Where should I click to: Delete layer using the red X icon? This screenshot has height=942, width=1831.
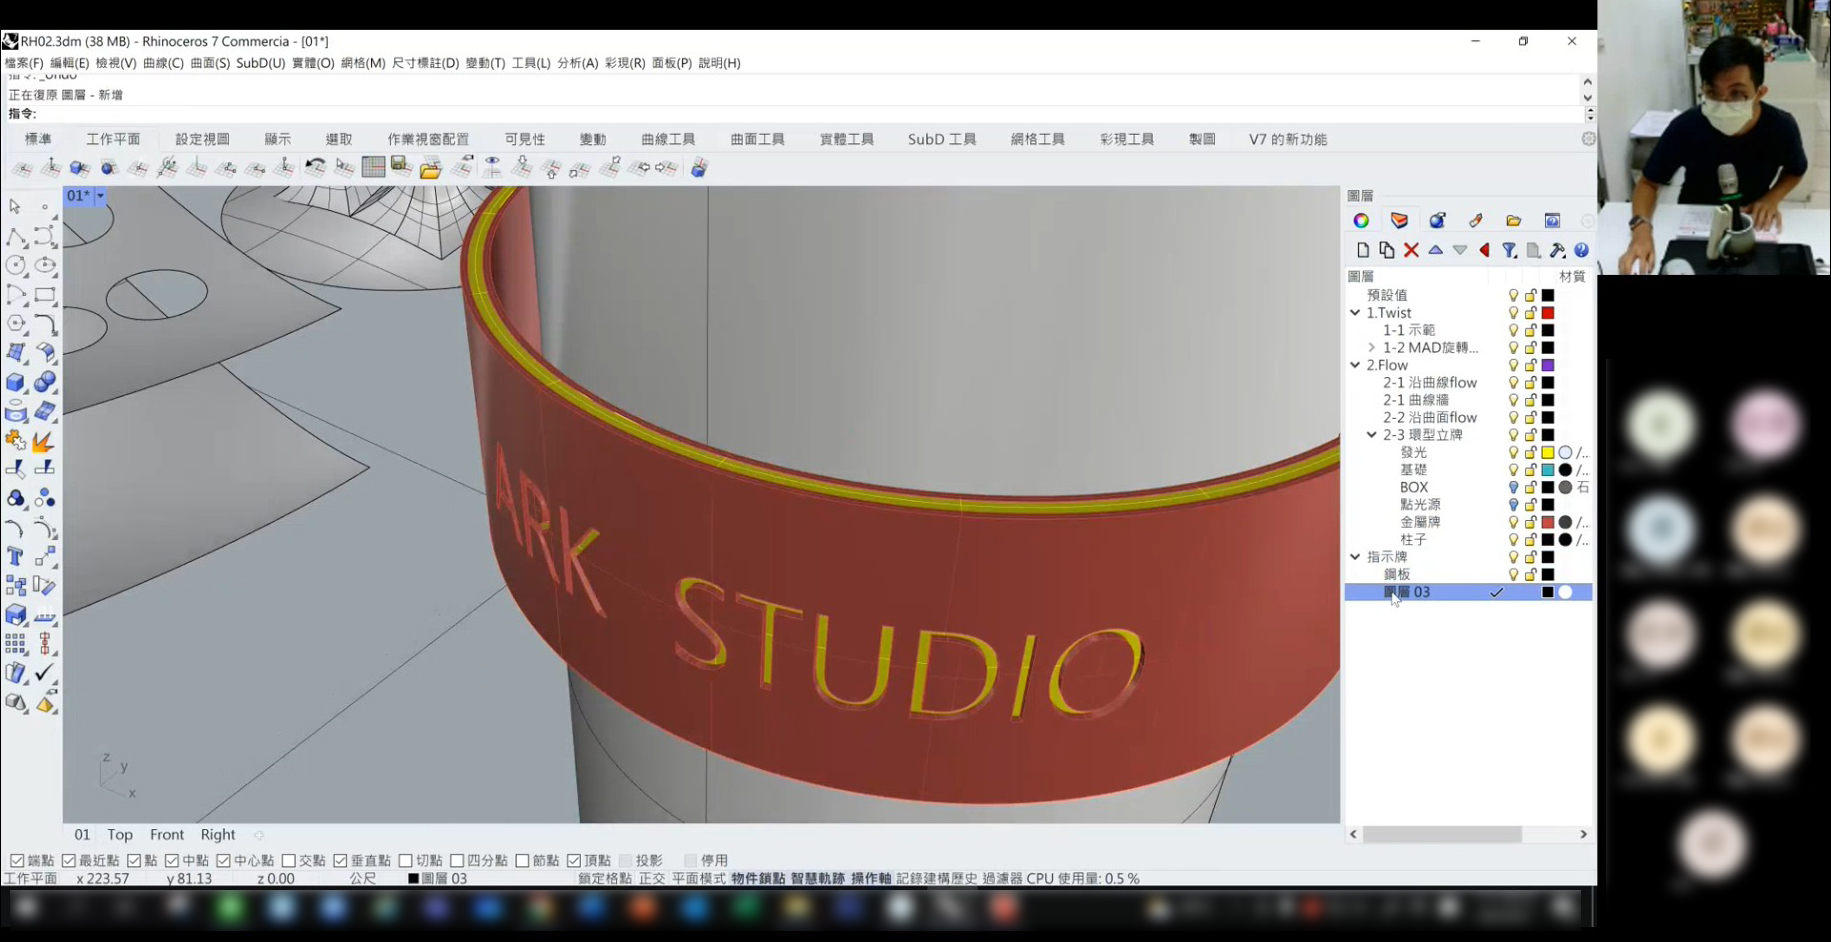coord(1411,250)
